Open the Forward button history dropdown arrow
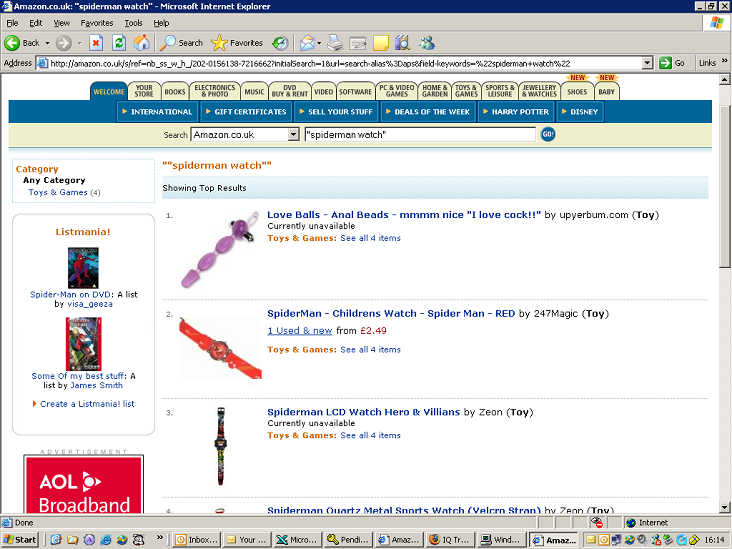Screen dimensions: 732x549 tap(79, 43)
